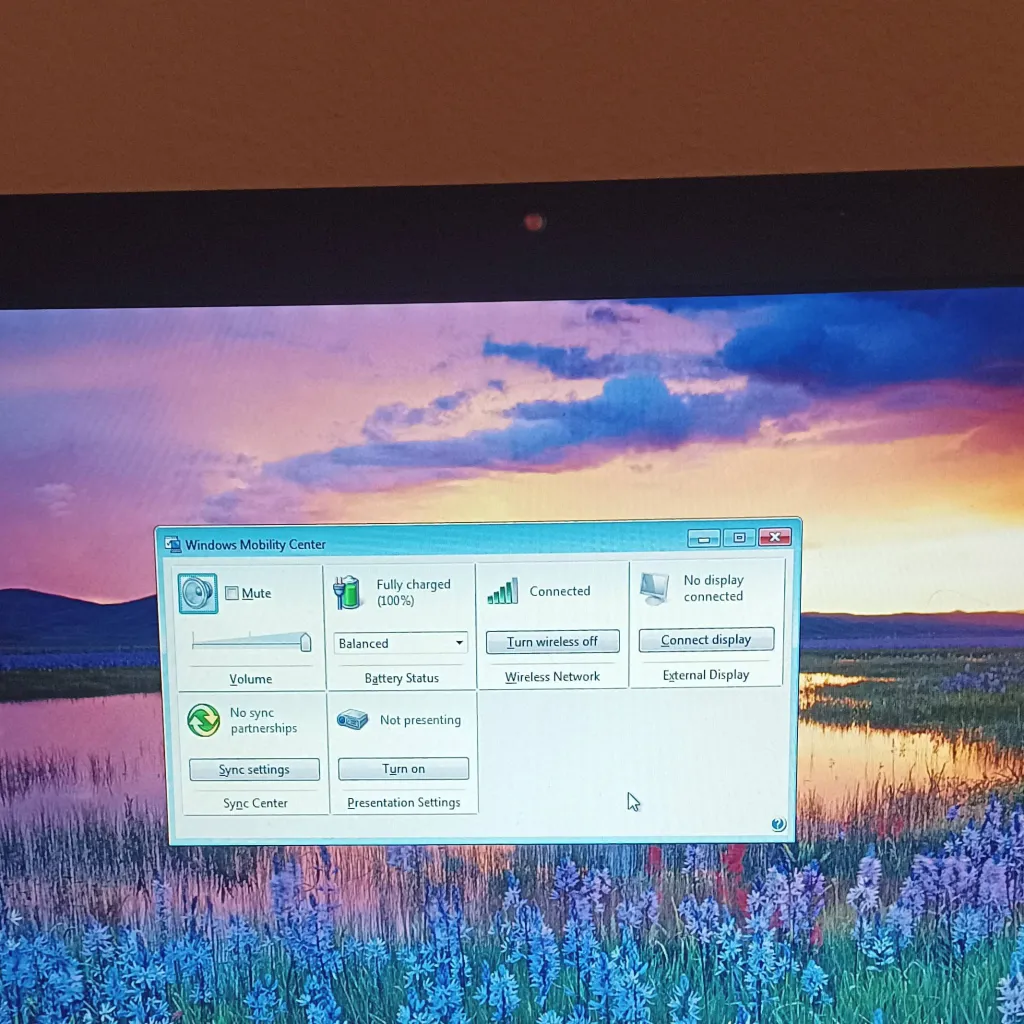Viewport: 1024px width, 1024px height.
Task: Open Sync Center via its tile label
Action: [x=254, y=802]
